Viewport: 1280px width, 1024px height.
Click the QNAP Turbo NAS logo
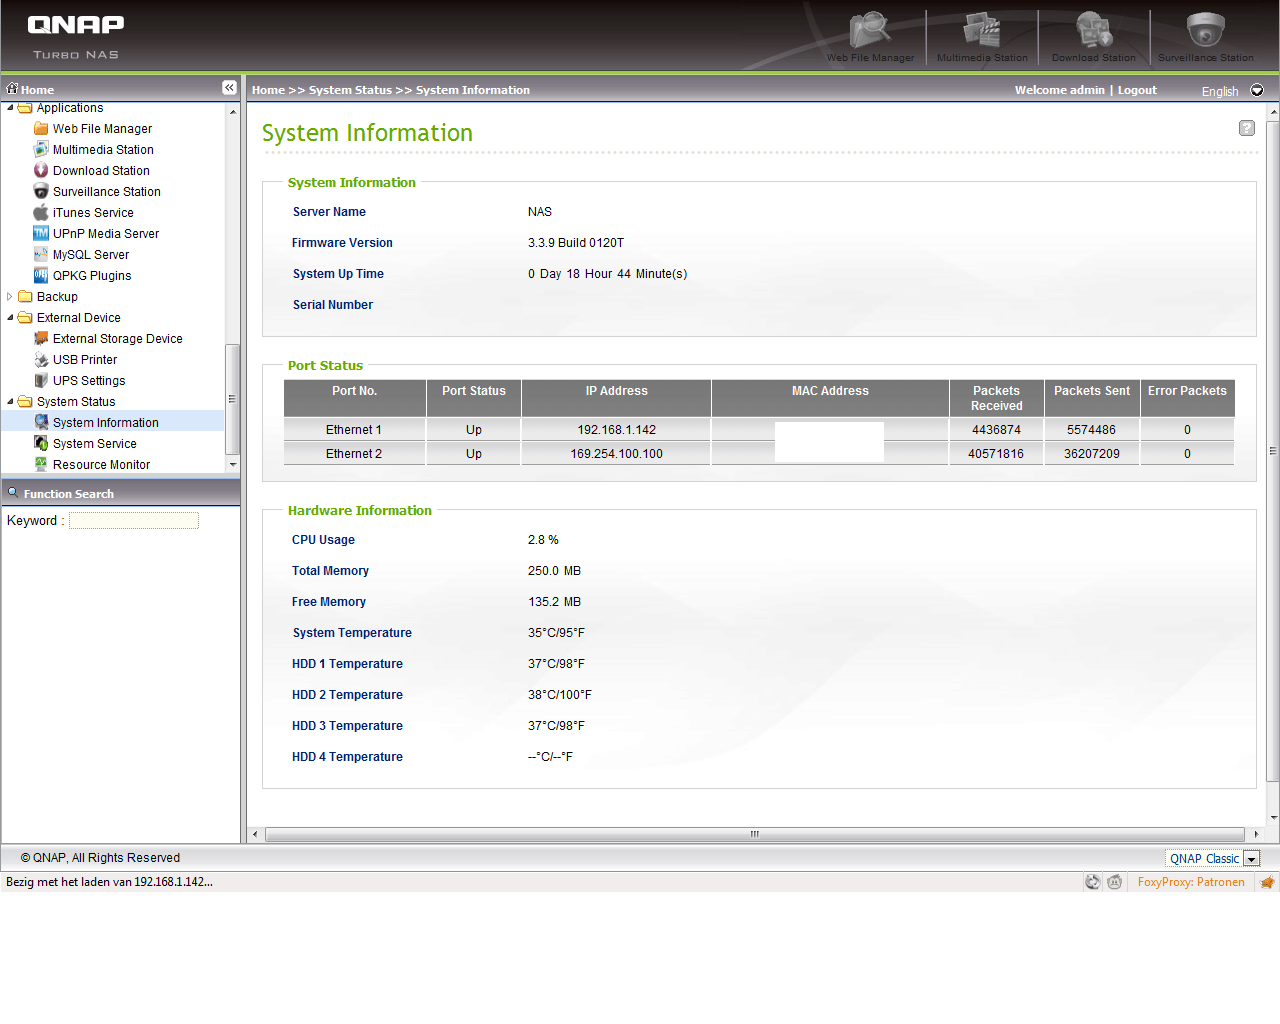76,37
